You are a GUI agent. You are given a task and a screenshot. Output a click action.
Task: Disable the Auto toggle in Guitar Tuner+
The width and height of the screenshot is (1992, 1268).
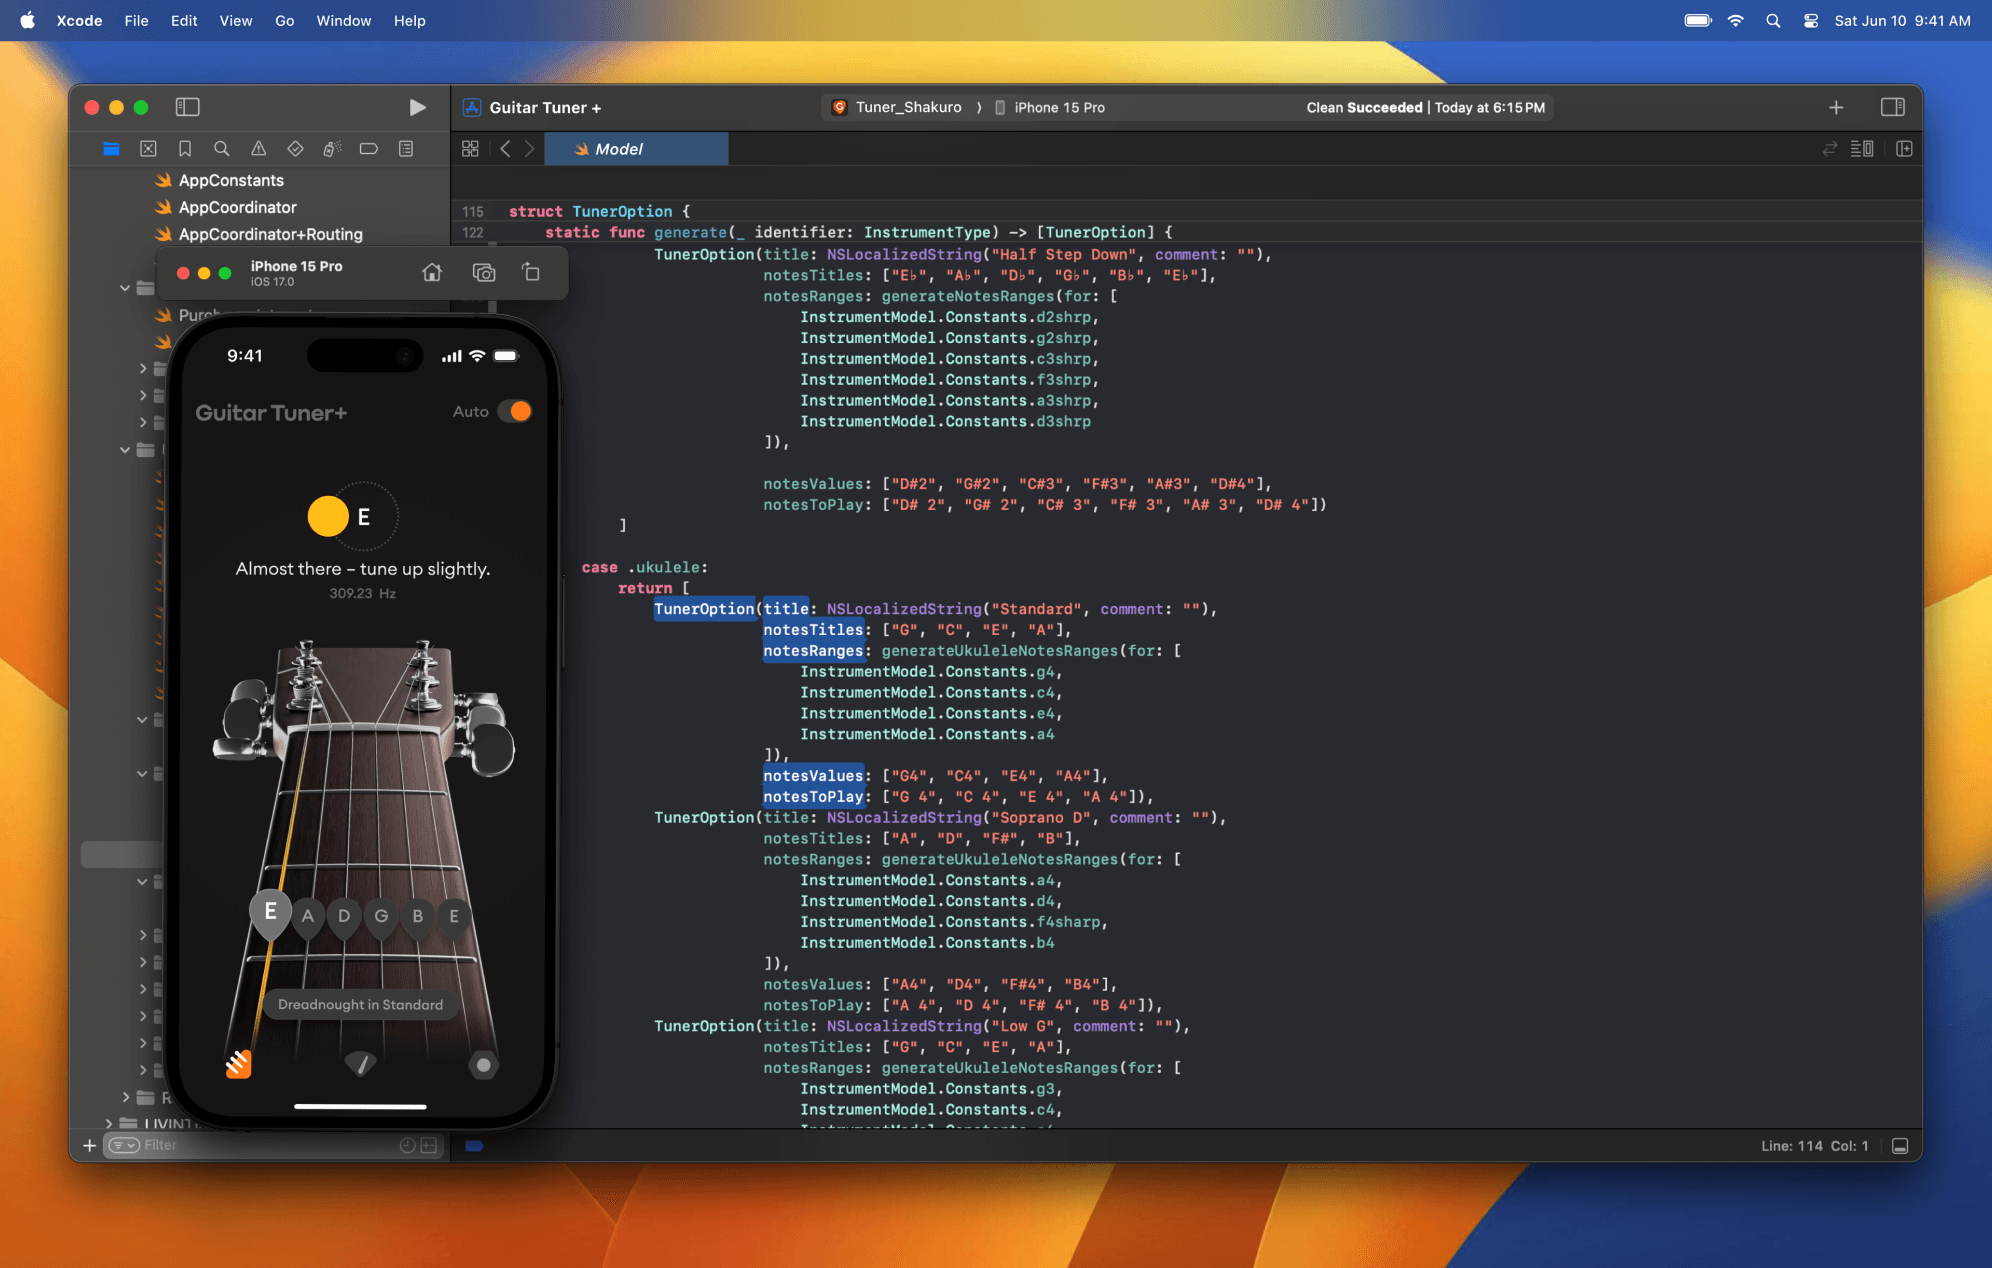click(516, 411)
